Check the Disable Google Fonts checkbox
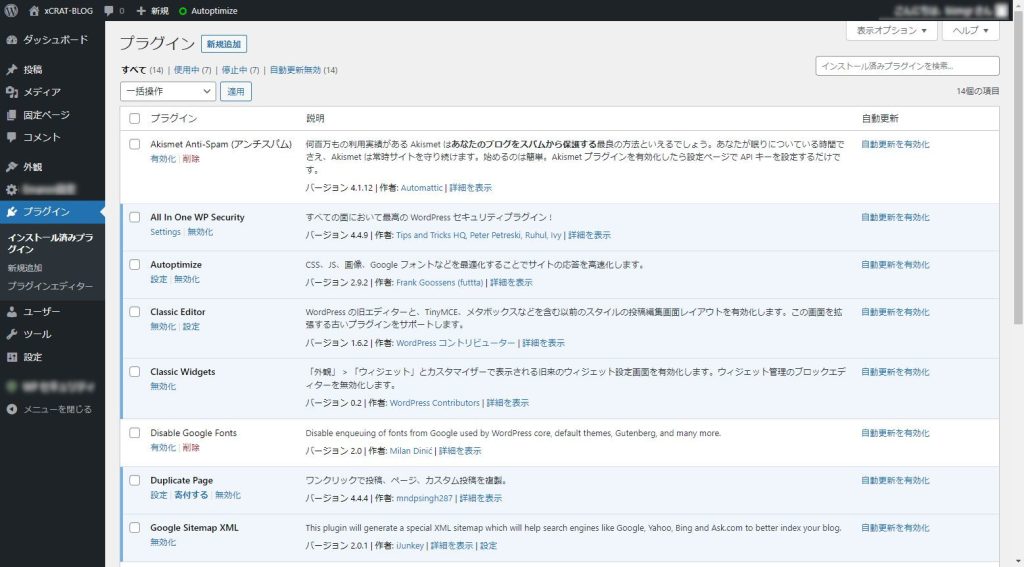1024x567 pixels. coord(135,432)
